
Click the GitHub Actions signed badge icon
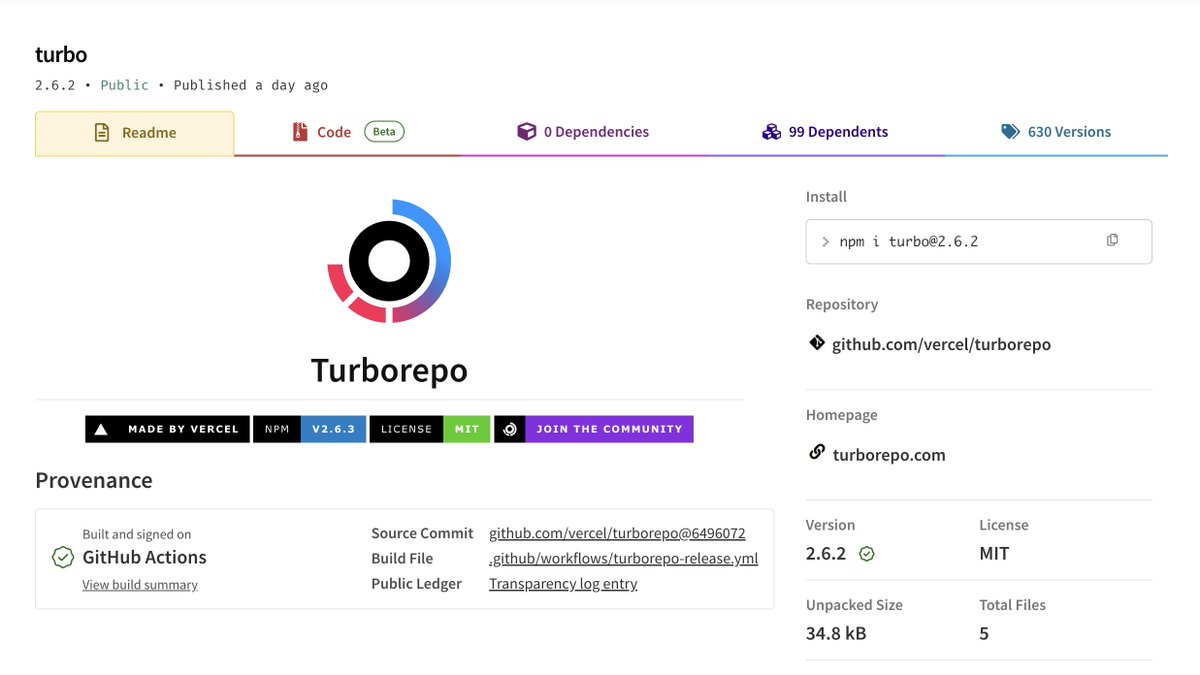[63, 558]
